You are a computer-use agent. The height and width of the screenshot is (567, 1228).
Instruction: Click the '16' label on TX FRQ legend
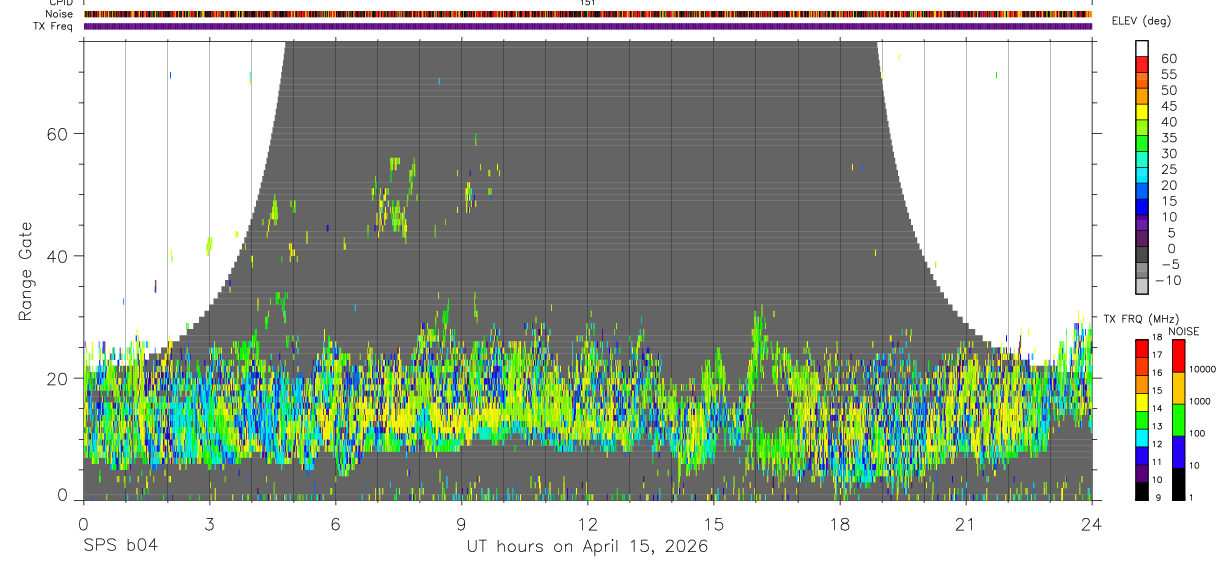(x=1157, y=372)
